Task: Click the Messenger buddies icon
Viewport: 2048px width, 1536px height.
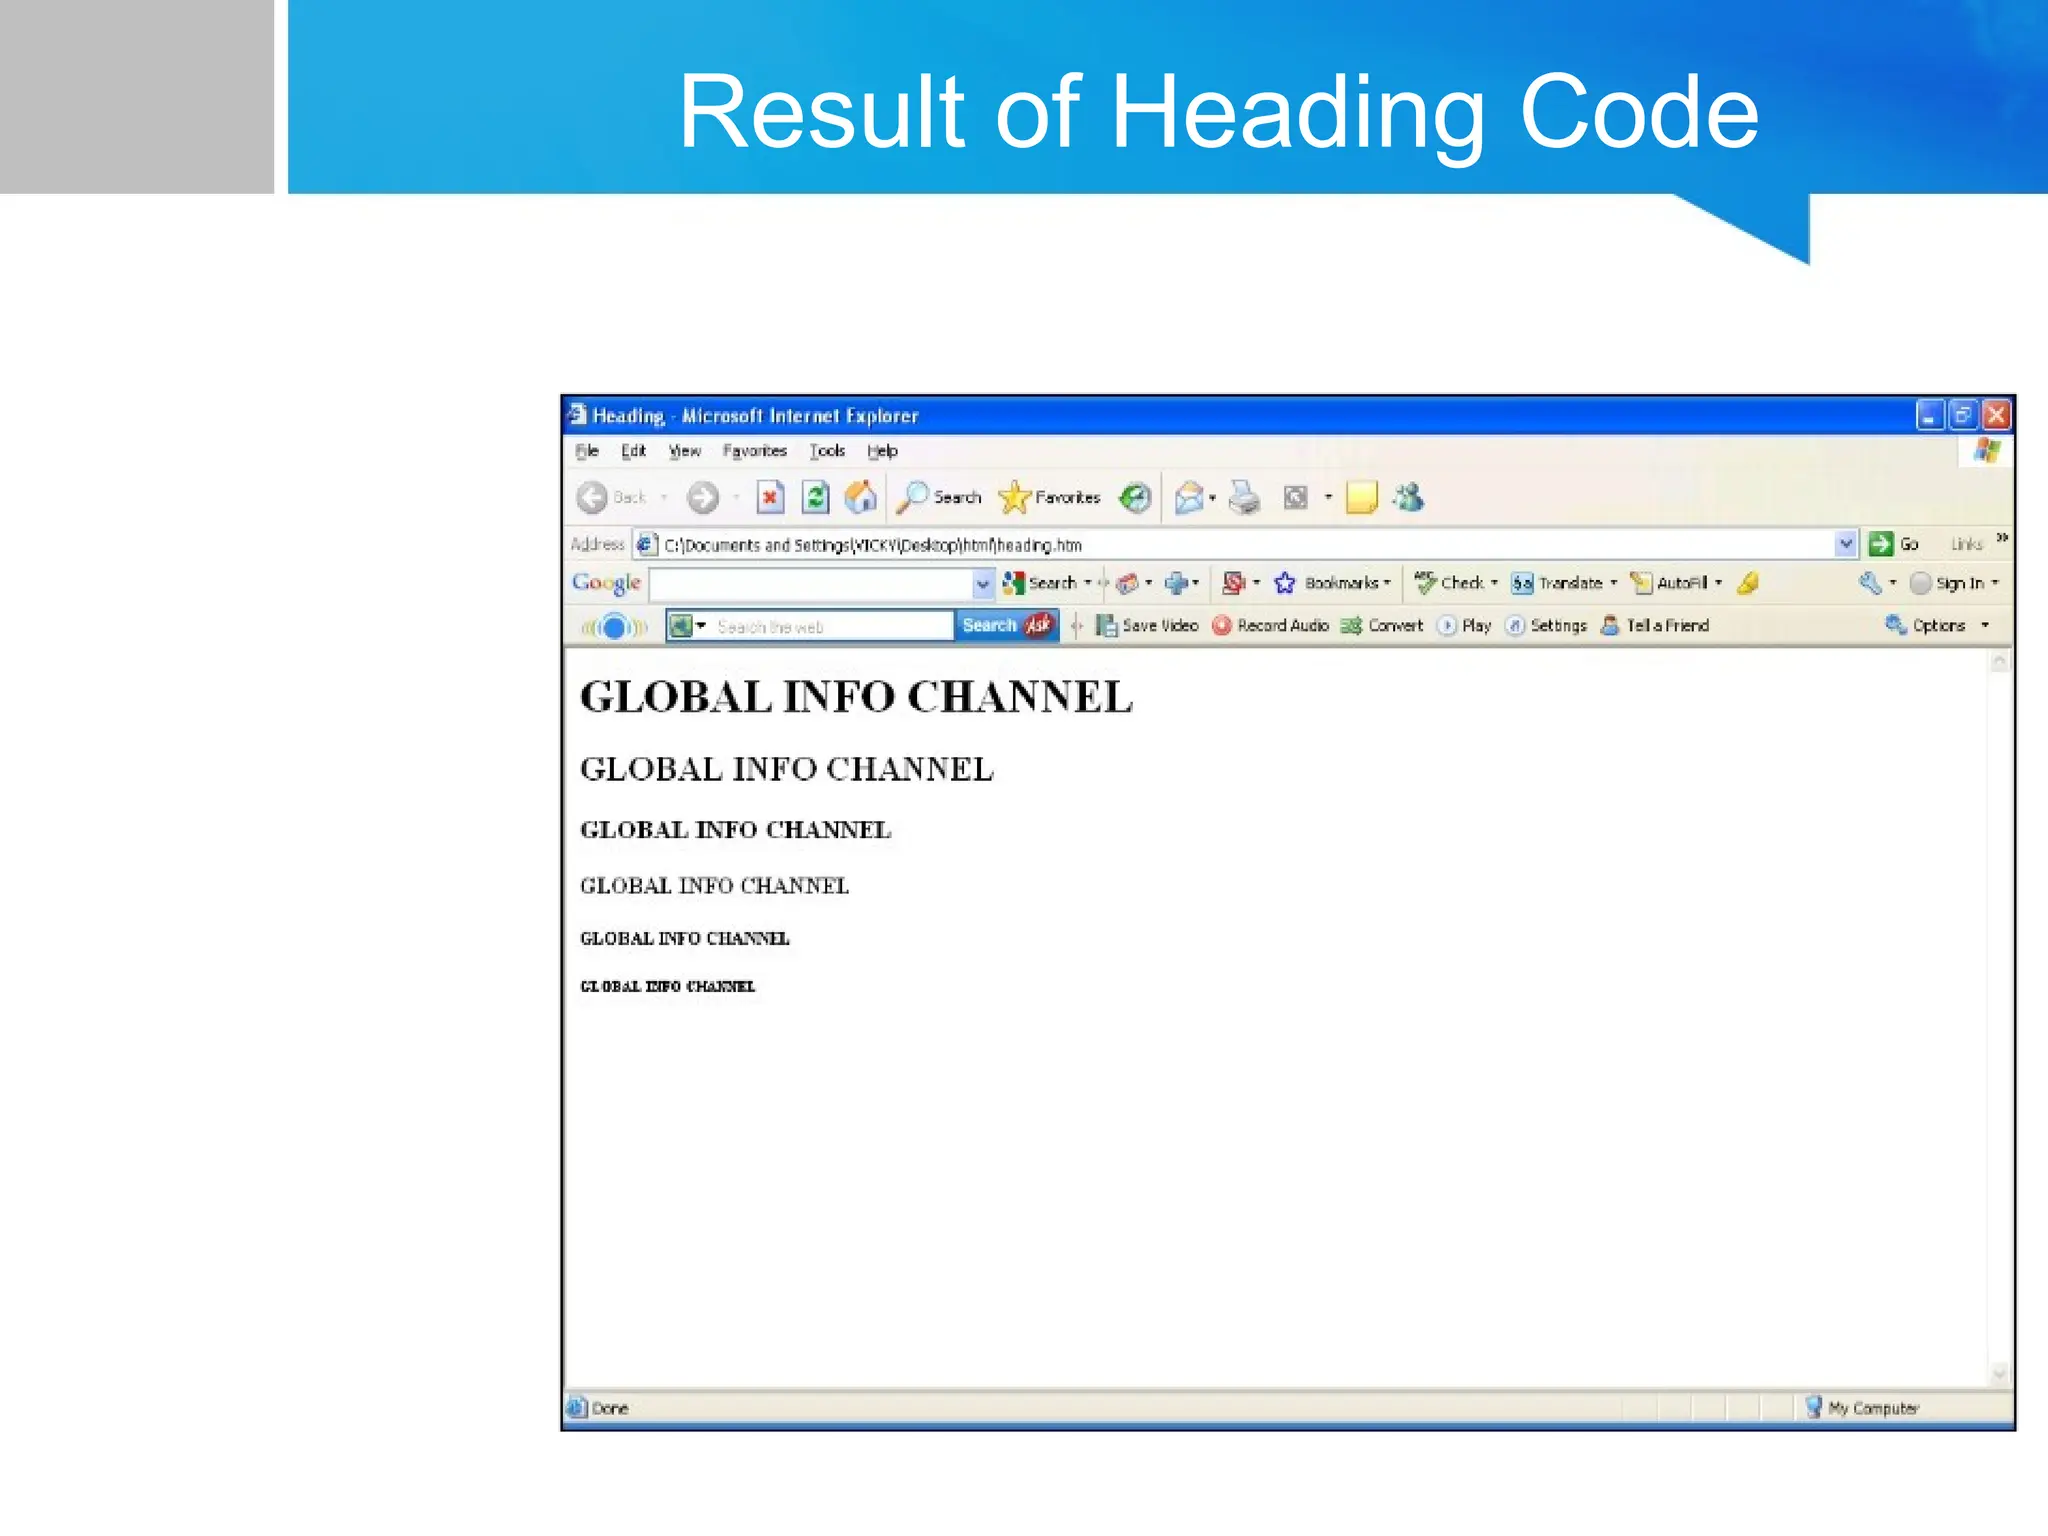Action: (x=1408, y=497)
